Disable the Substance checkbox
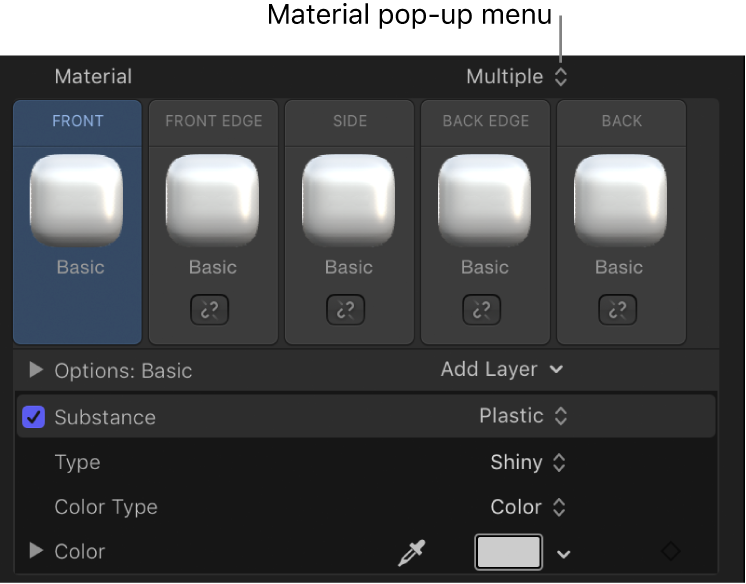The height and width of the screenshot is (584, 746). (x=34, y=417)
